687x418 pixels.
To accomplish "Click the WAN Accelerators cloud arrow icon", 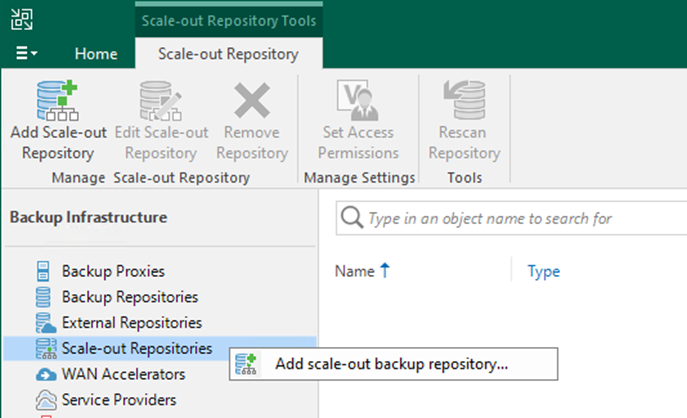I will coord(46,375).
